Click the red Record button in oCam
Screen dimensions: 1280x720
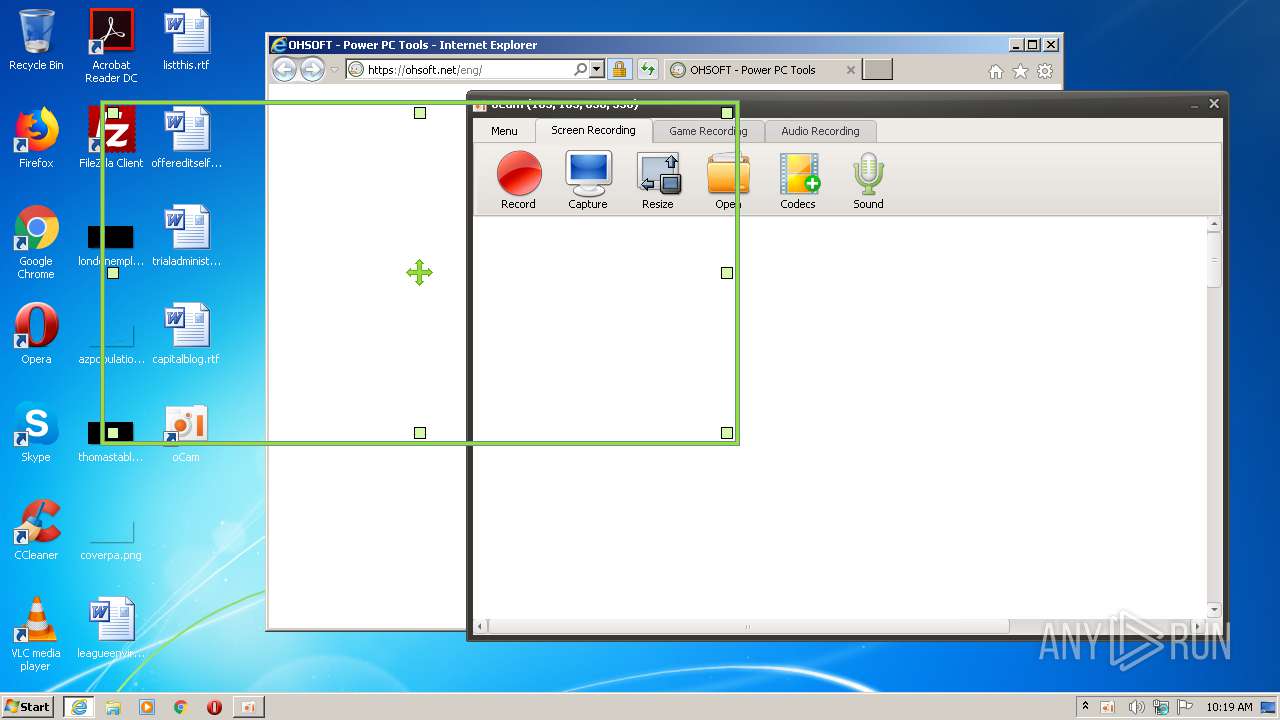519,180
